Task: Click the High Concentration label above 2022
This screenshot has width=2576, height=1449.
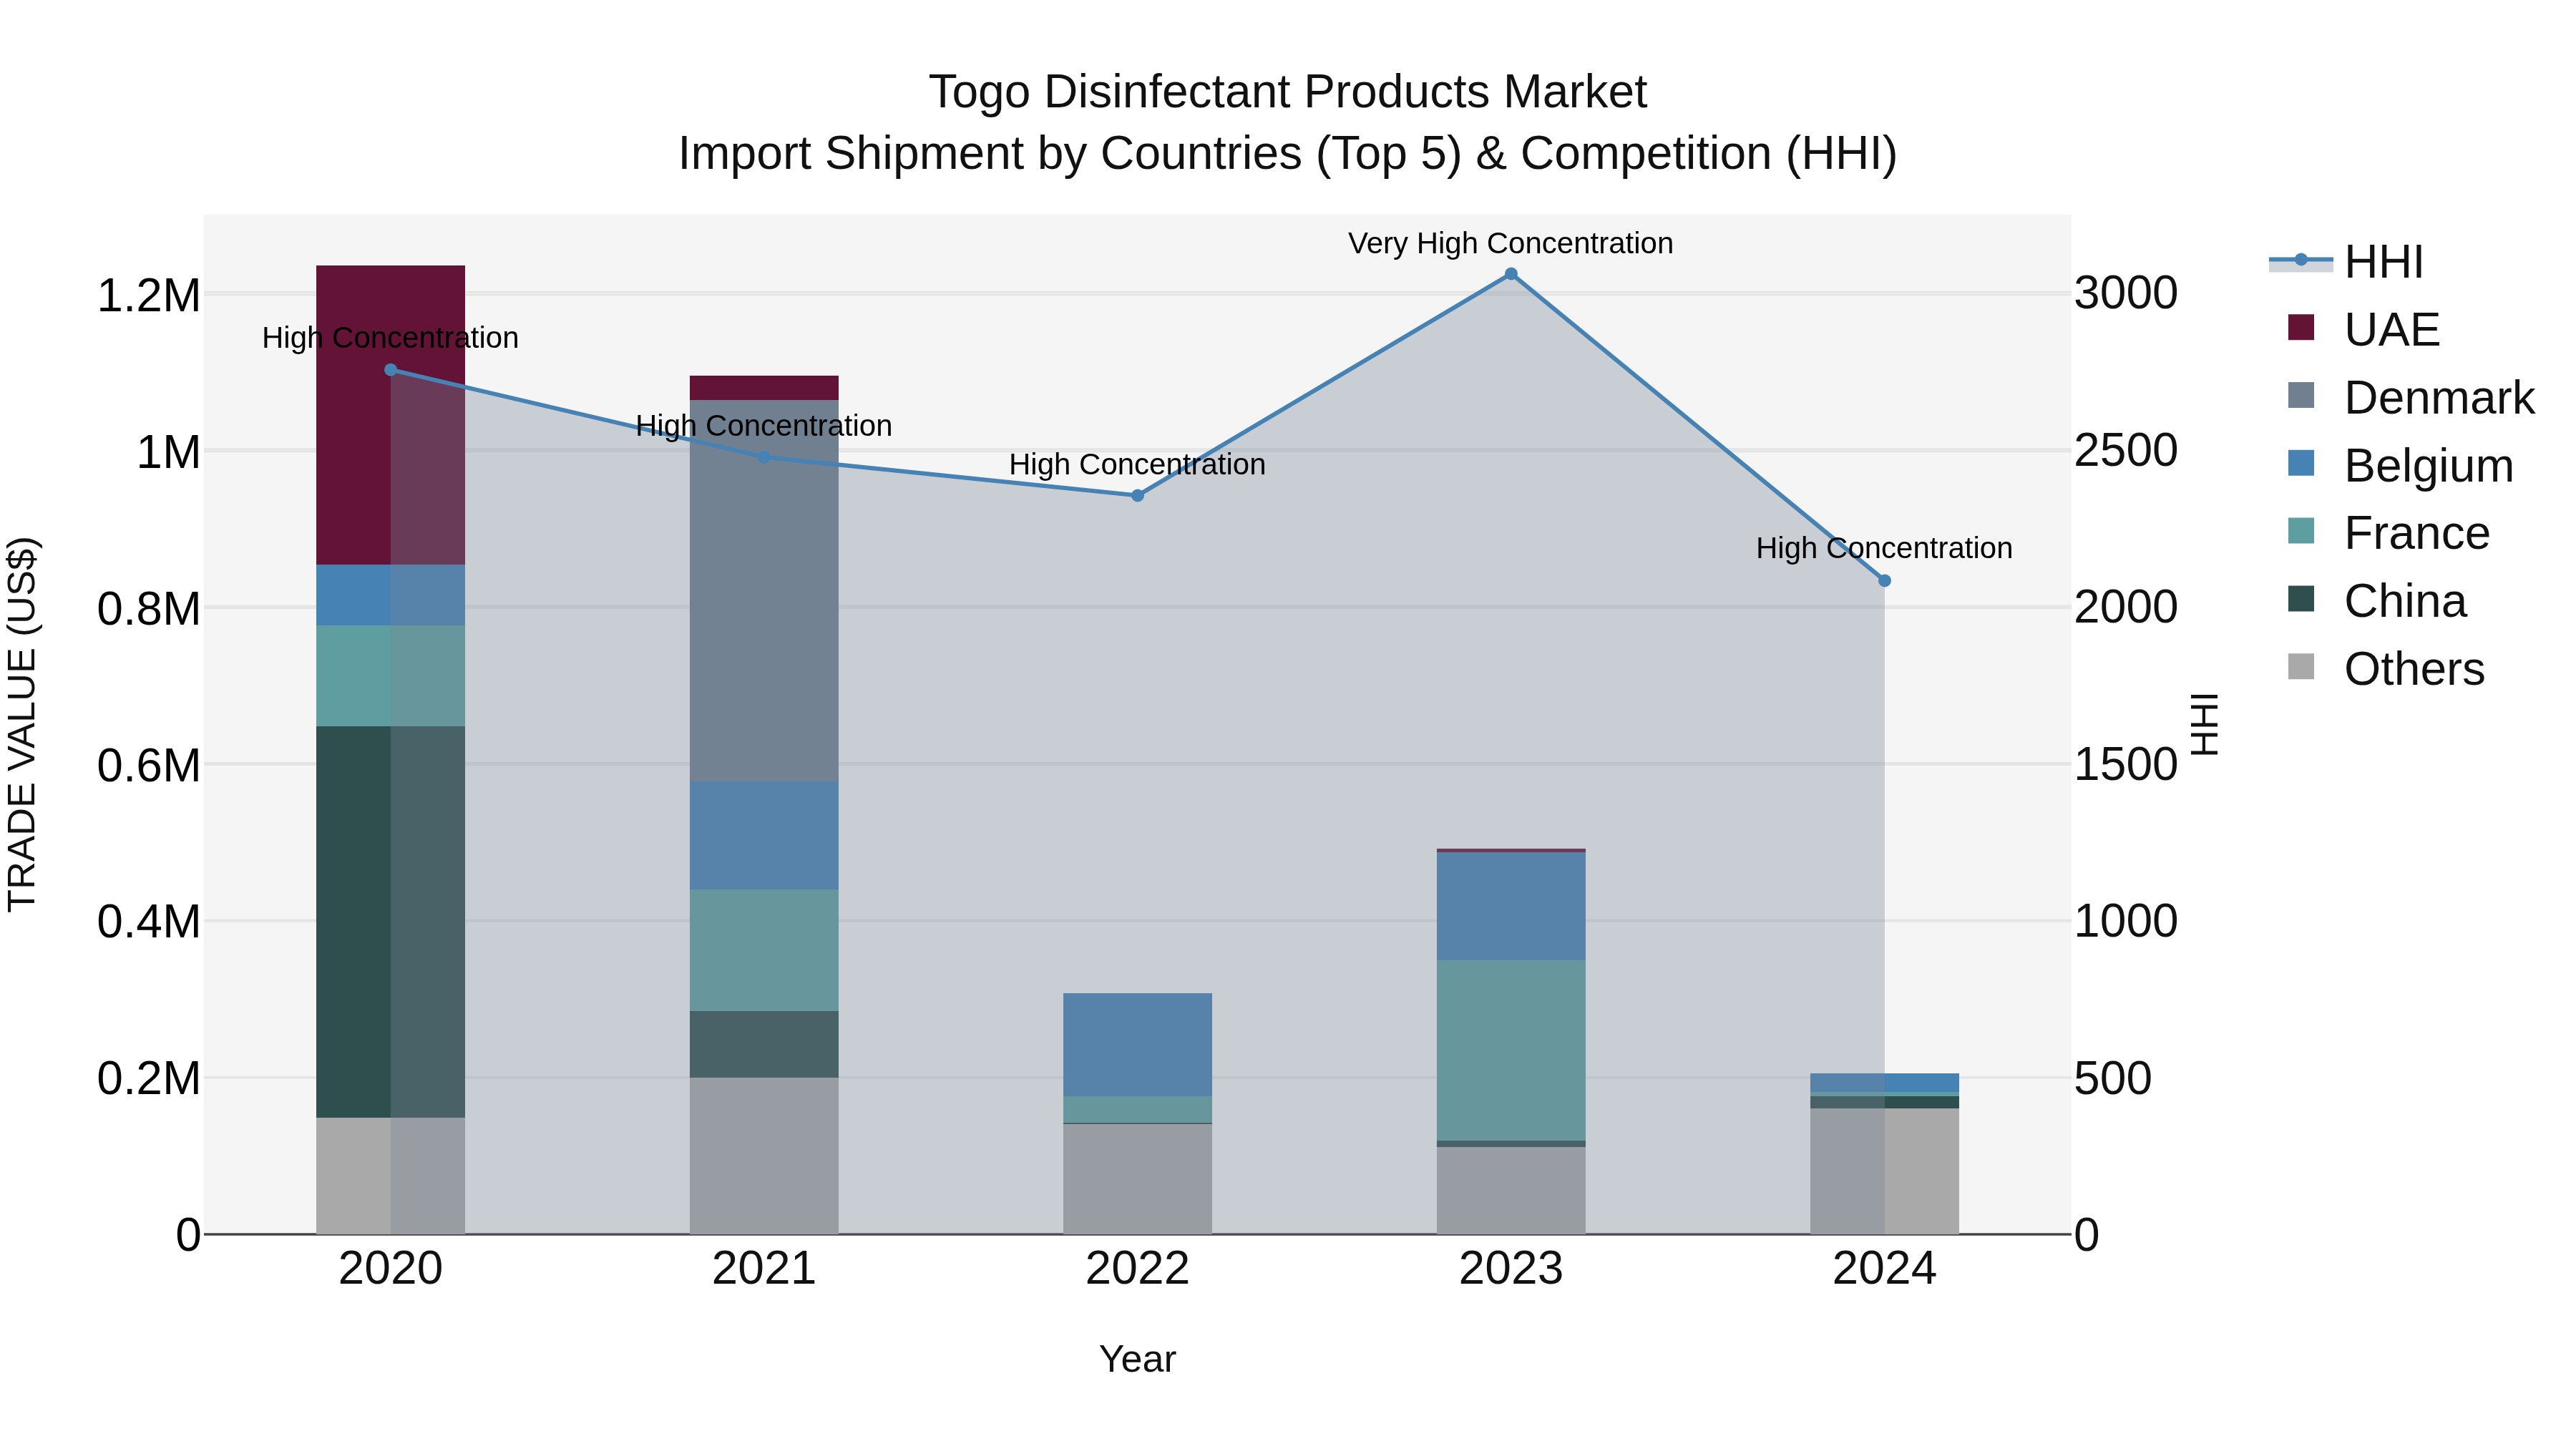Action: (1137, 465)
